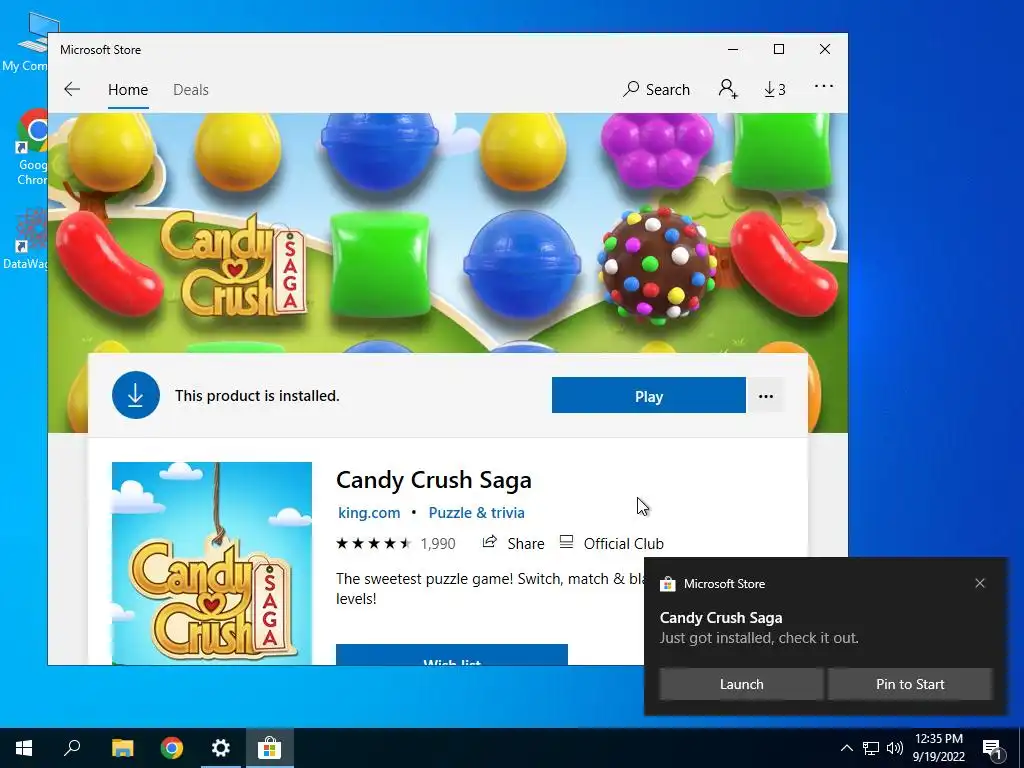Open the Windows Start menu
Image resolution: width=1024 pixels, height=768 pixels.
click(24, 748)
